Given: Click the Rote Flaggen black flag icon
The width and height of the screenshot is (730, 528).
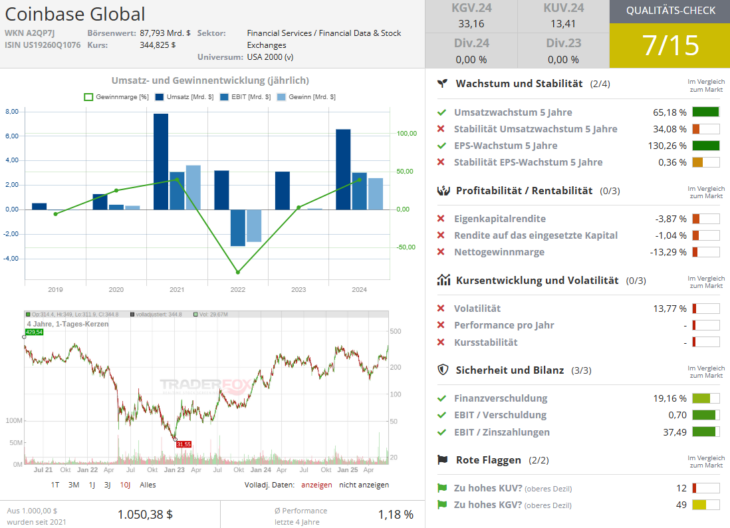Looking at the screenshot, I should click(x=442, y=460).
